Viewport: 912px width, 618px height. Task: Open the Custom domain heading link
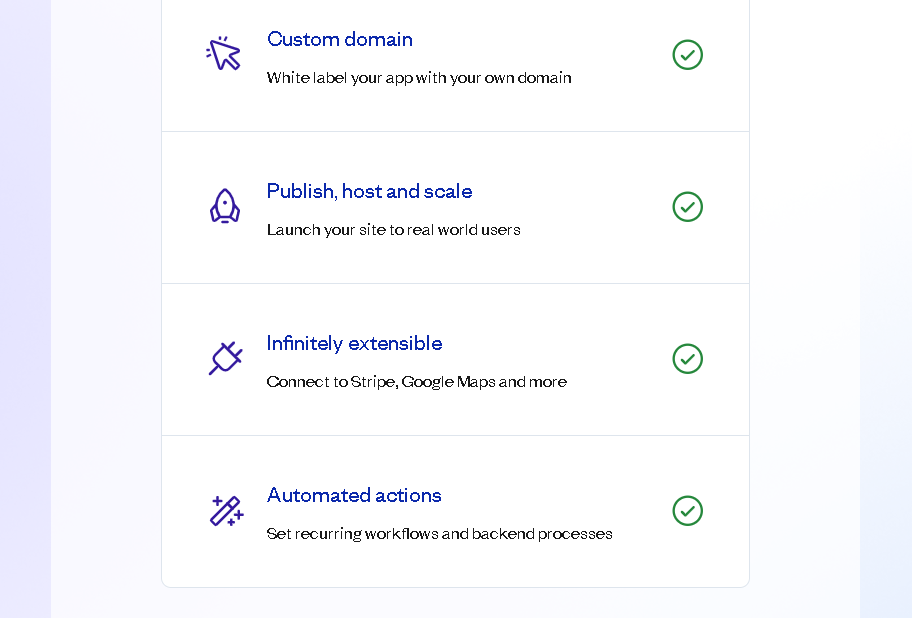point(340,39)
